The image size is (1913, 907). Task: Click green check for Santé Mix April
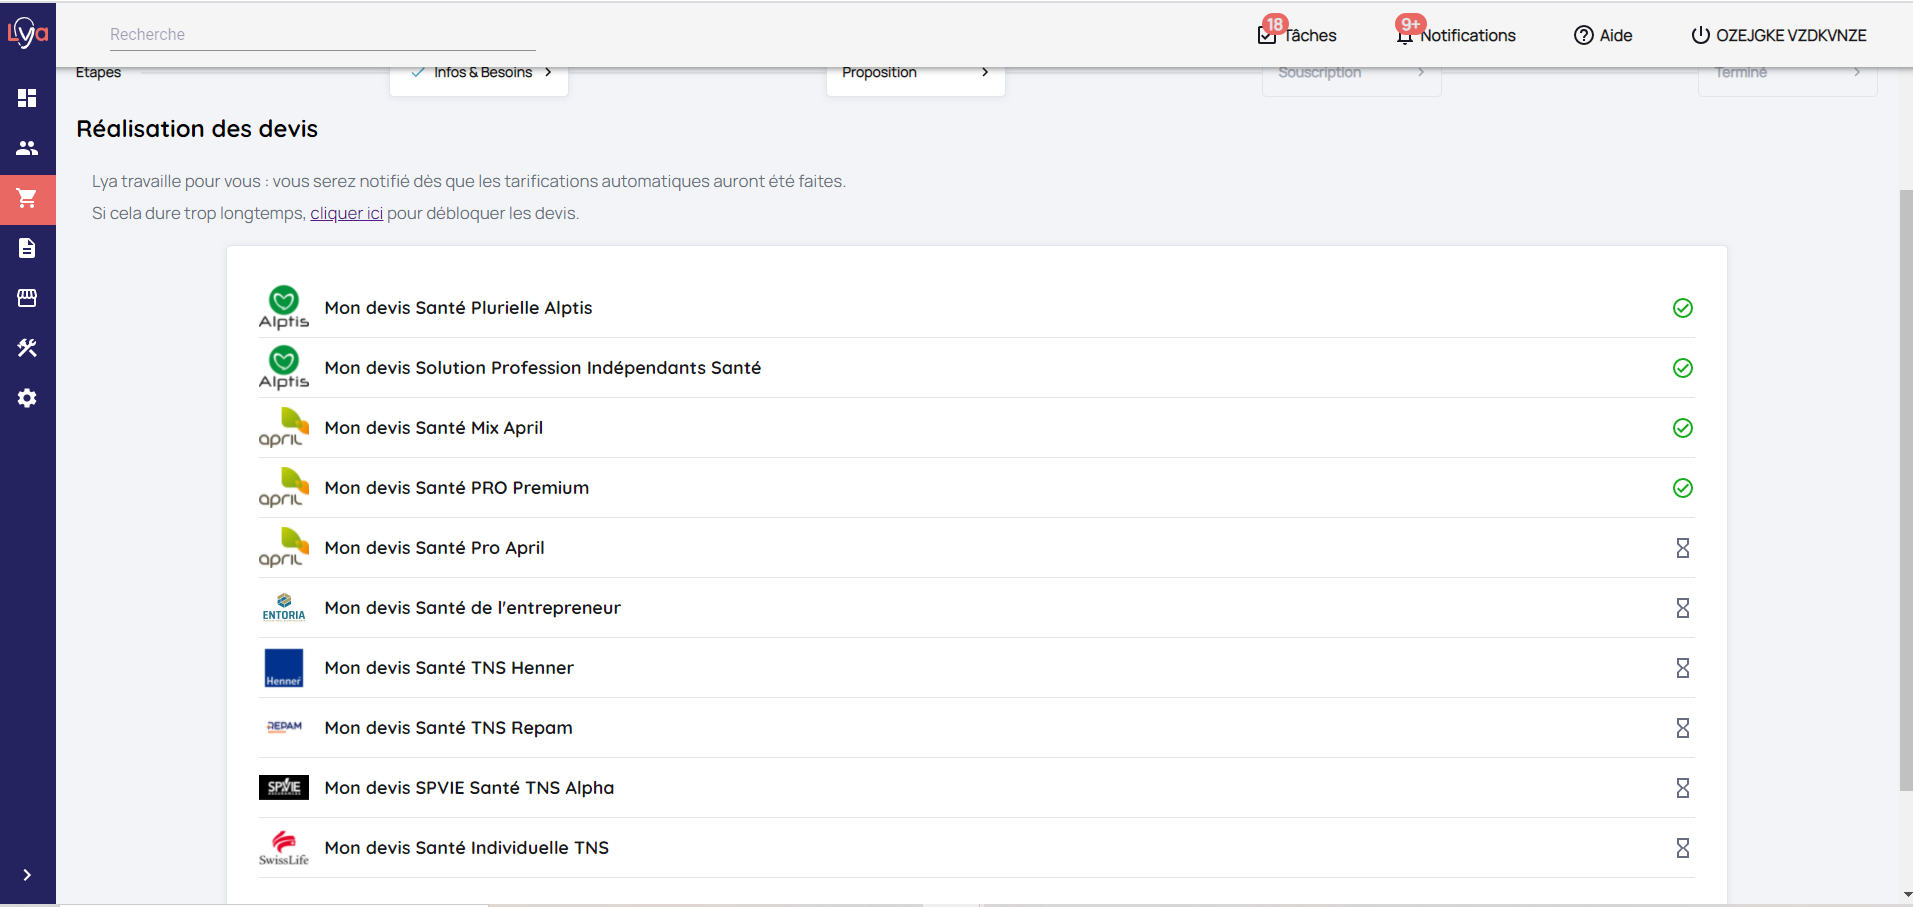point(1682,428)
